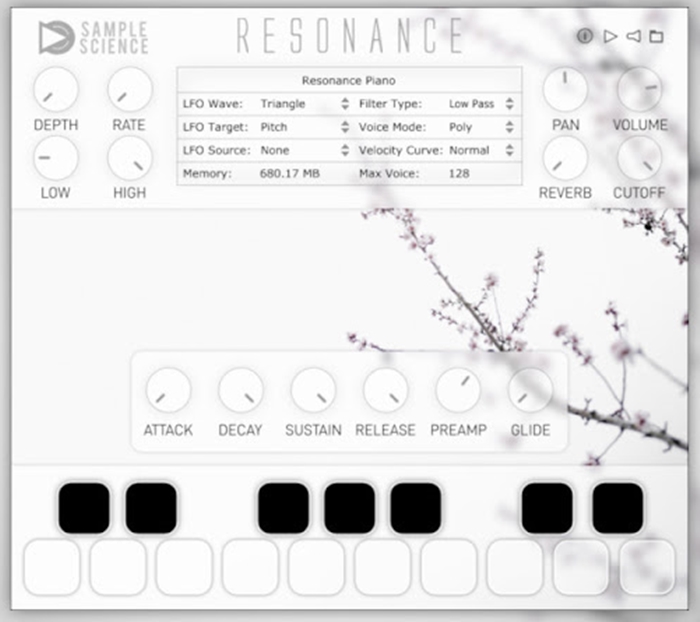Click the info icon in the header

point(585,37)
